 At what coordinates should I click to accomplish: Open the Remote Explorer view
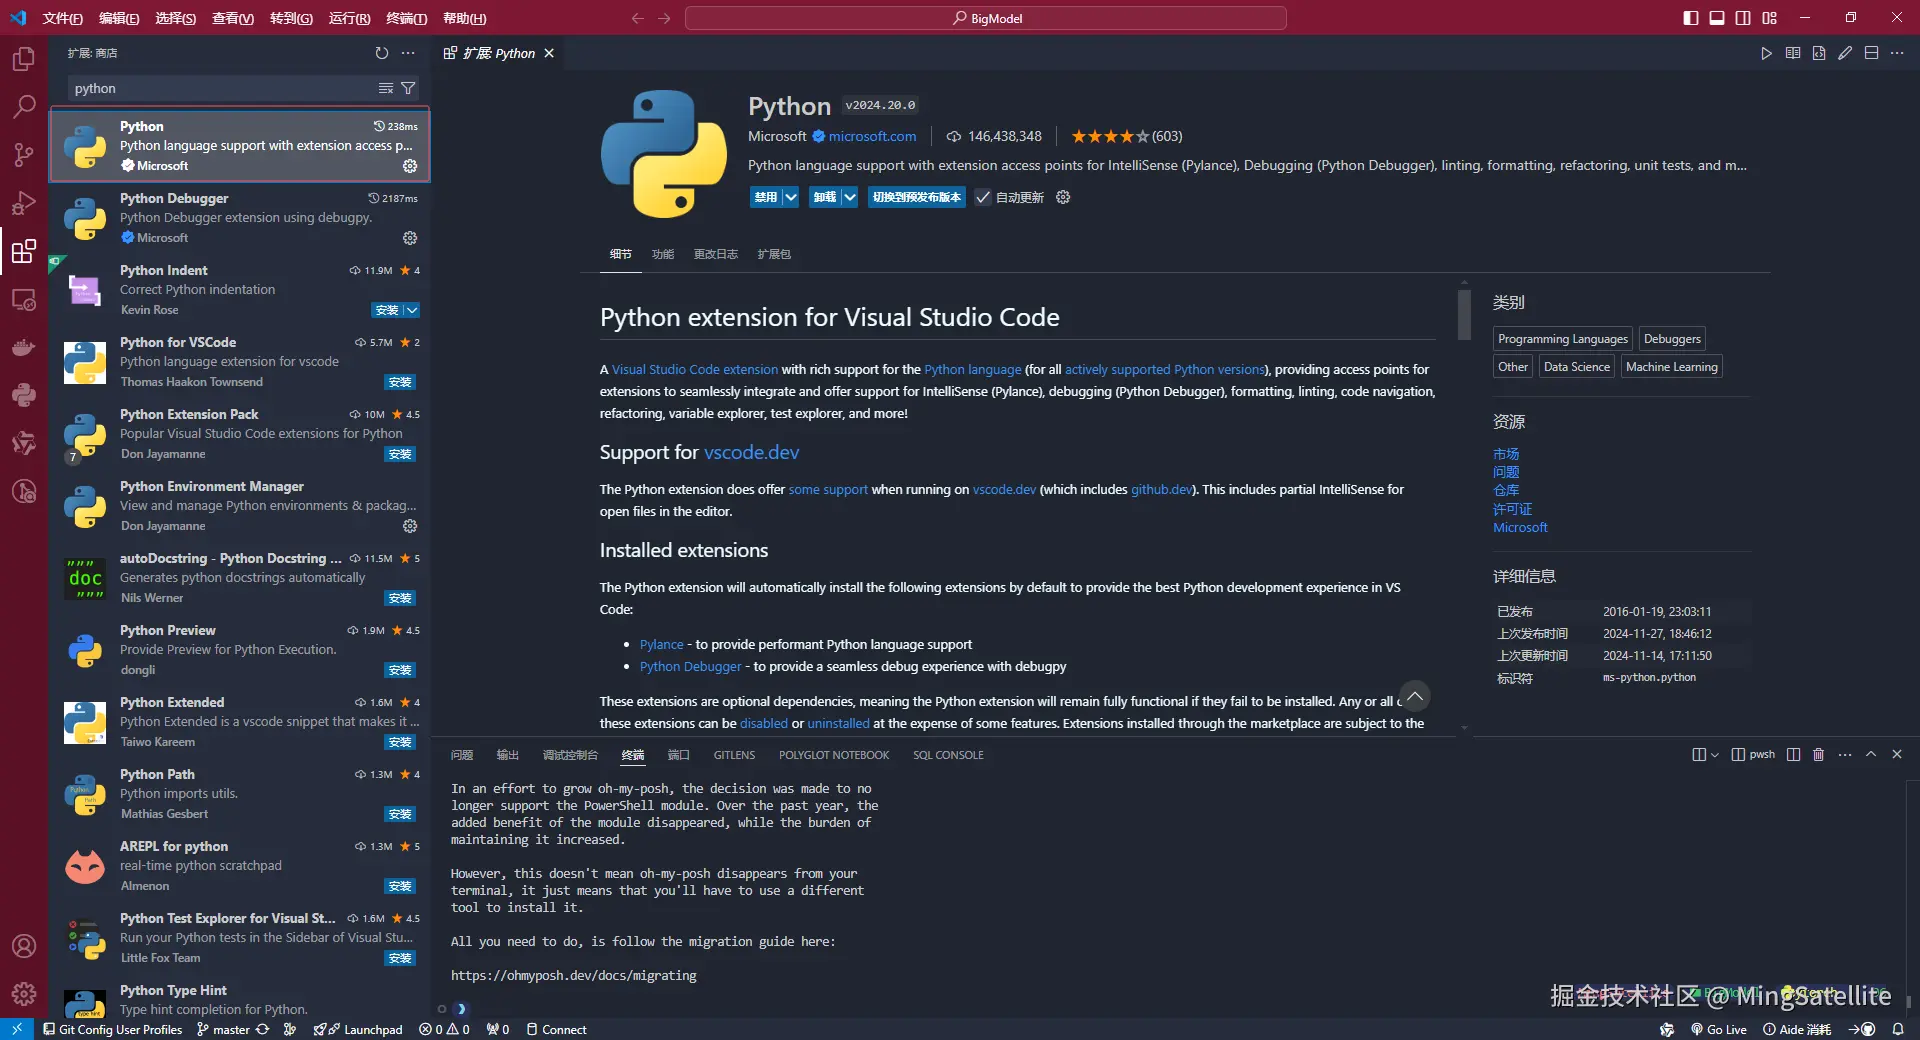tap(24, 299)
